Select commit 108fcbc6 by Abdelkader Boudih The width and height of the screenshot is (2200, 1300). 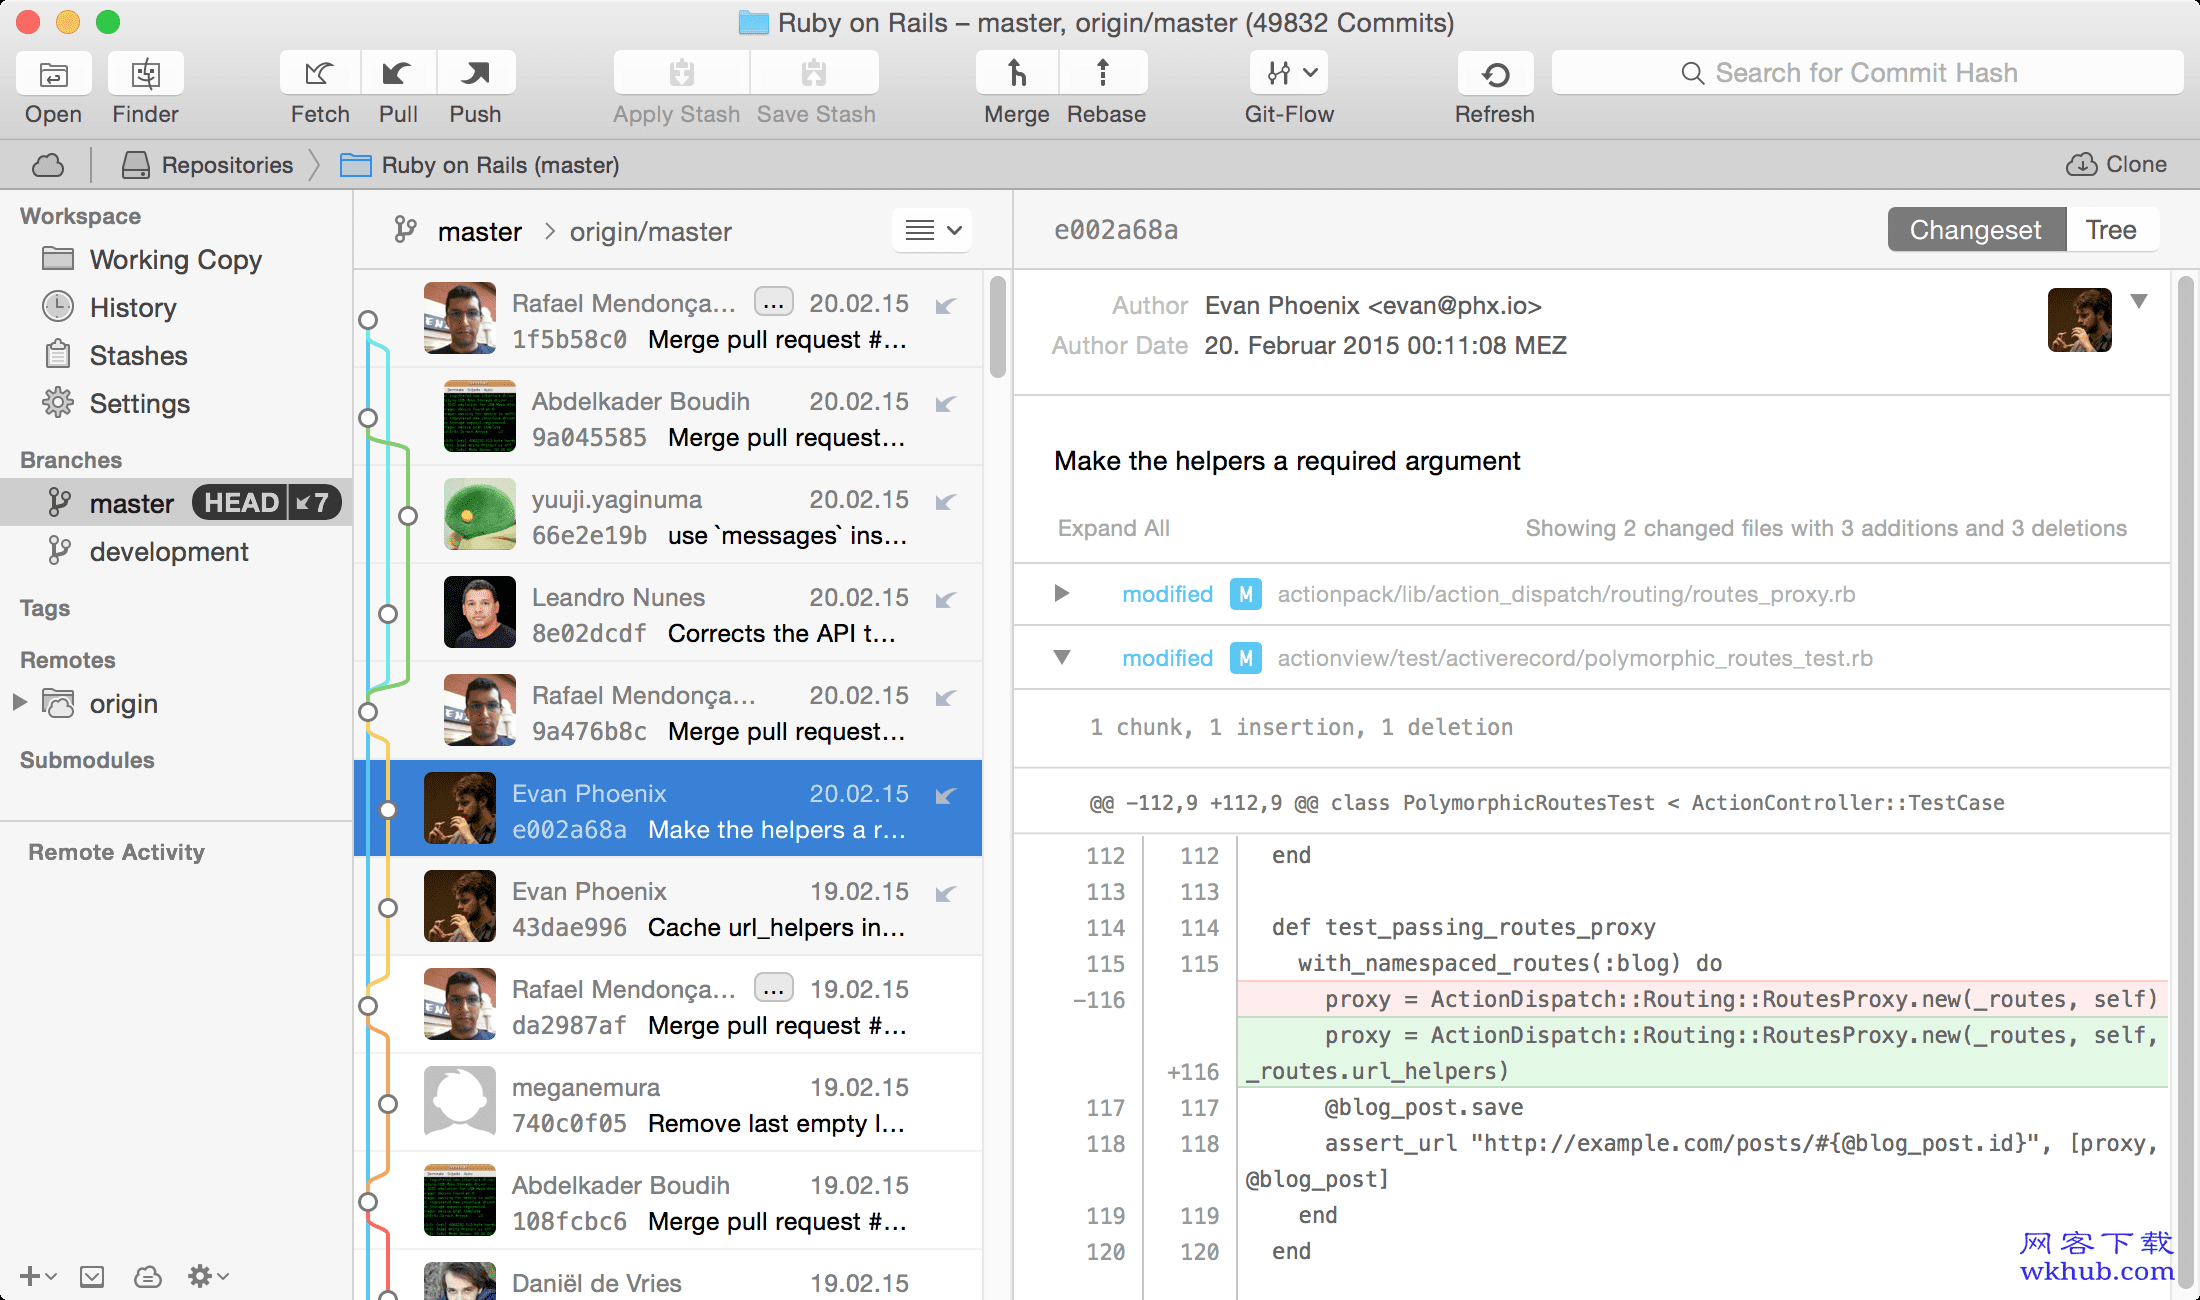tap(668, 1202)
